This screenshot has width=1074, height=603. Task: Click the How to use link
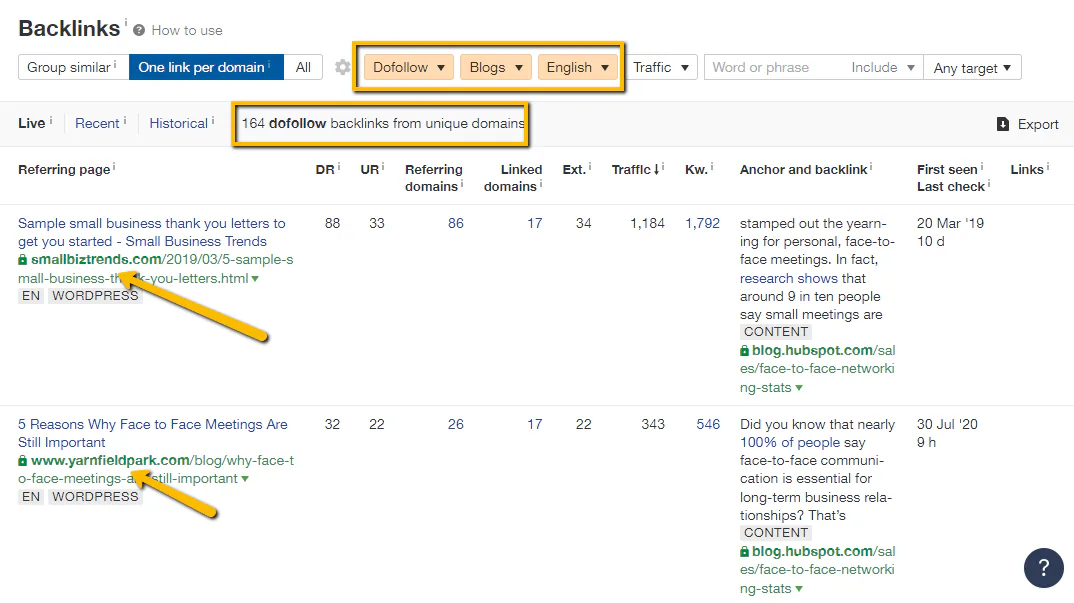[186, 30]
